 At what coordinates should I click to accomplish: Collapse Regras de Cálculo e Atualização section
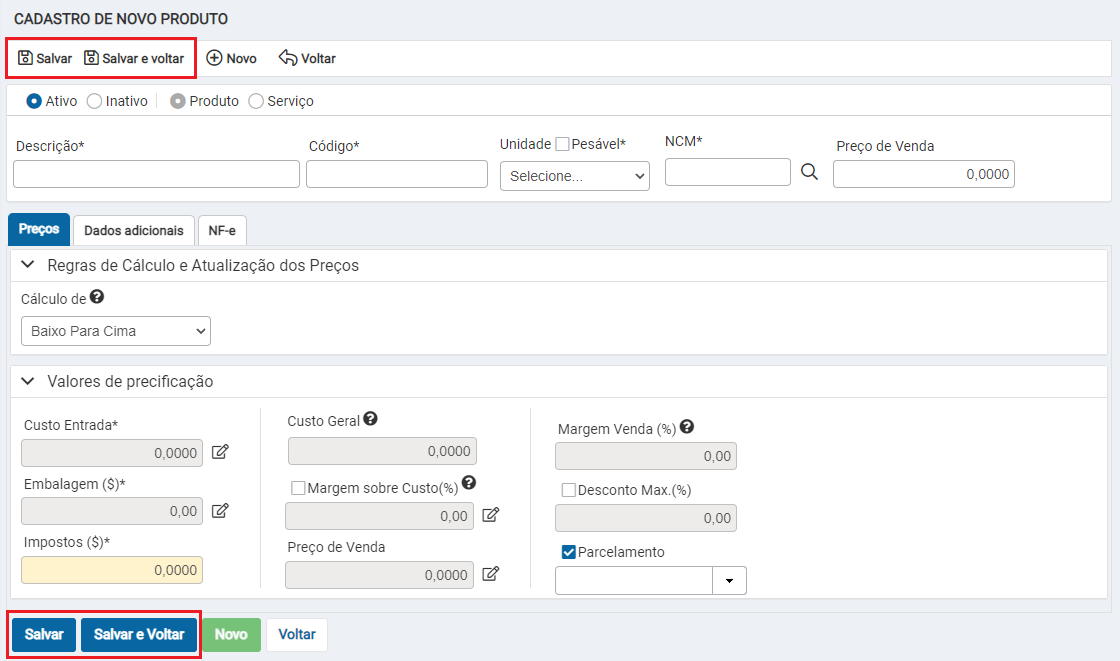point(28,264)
